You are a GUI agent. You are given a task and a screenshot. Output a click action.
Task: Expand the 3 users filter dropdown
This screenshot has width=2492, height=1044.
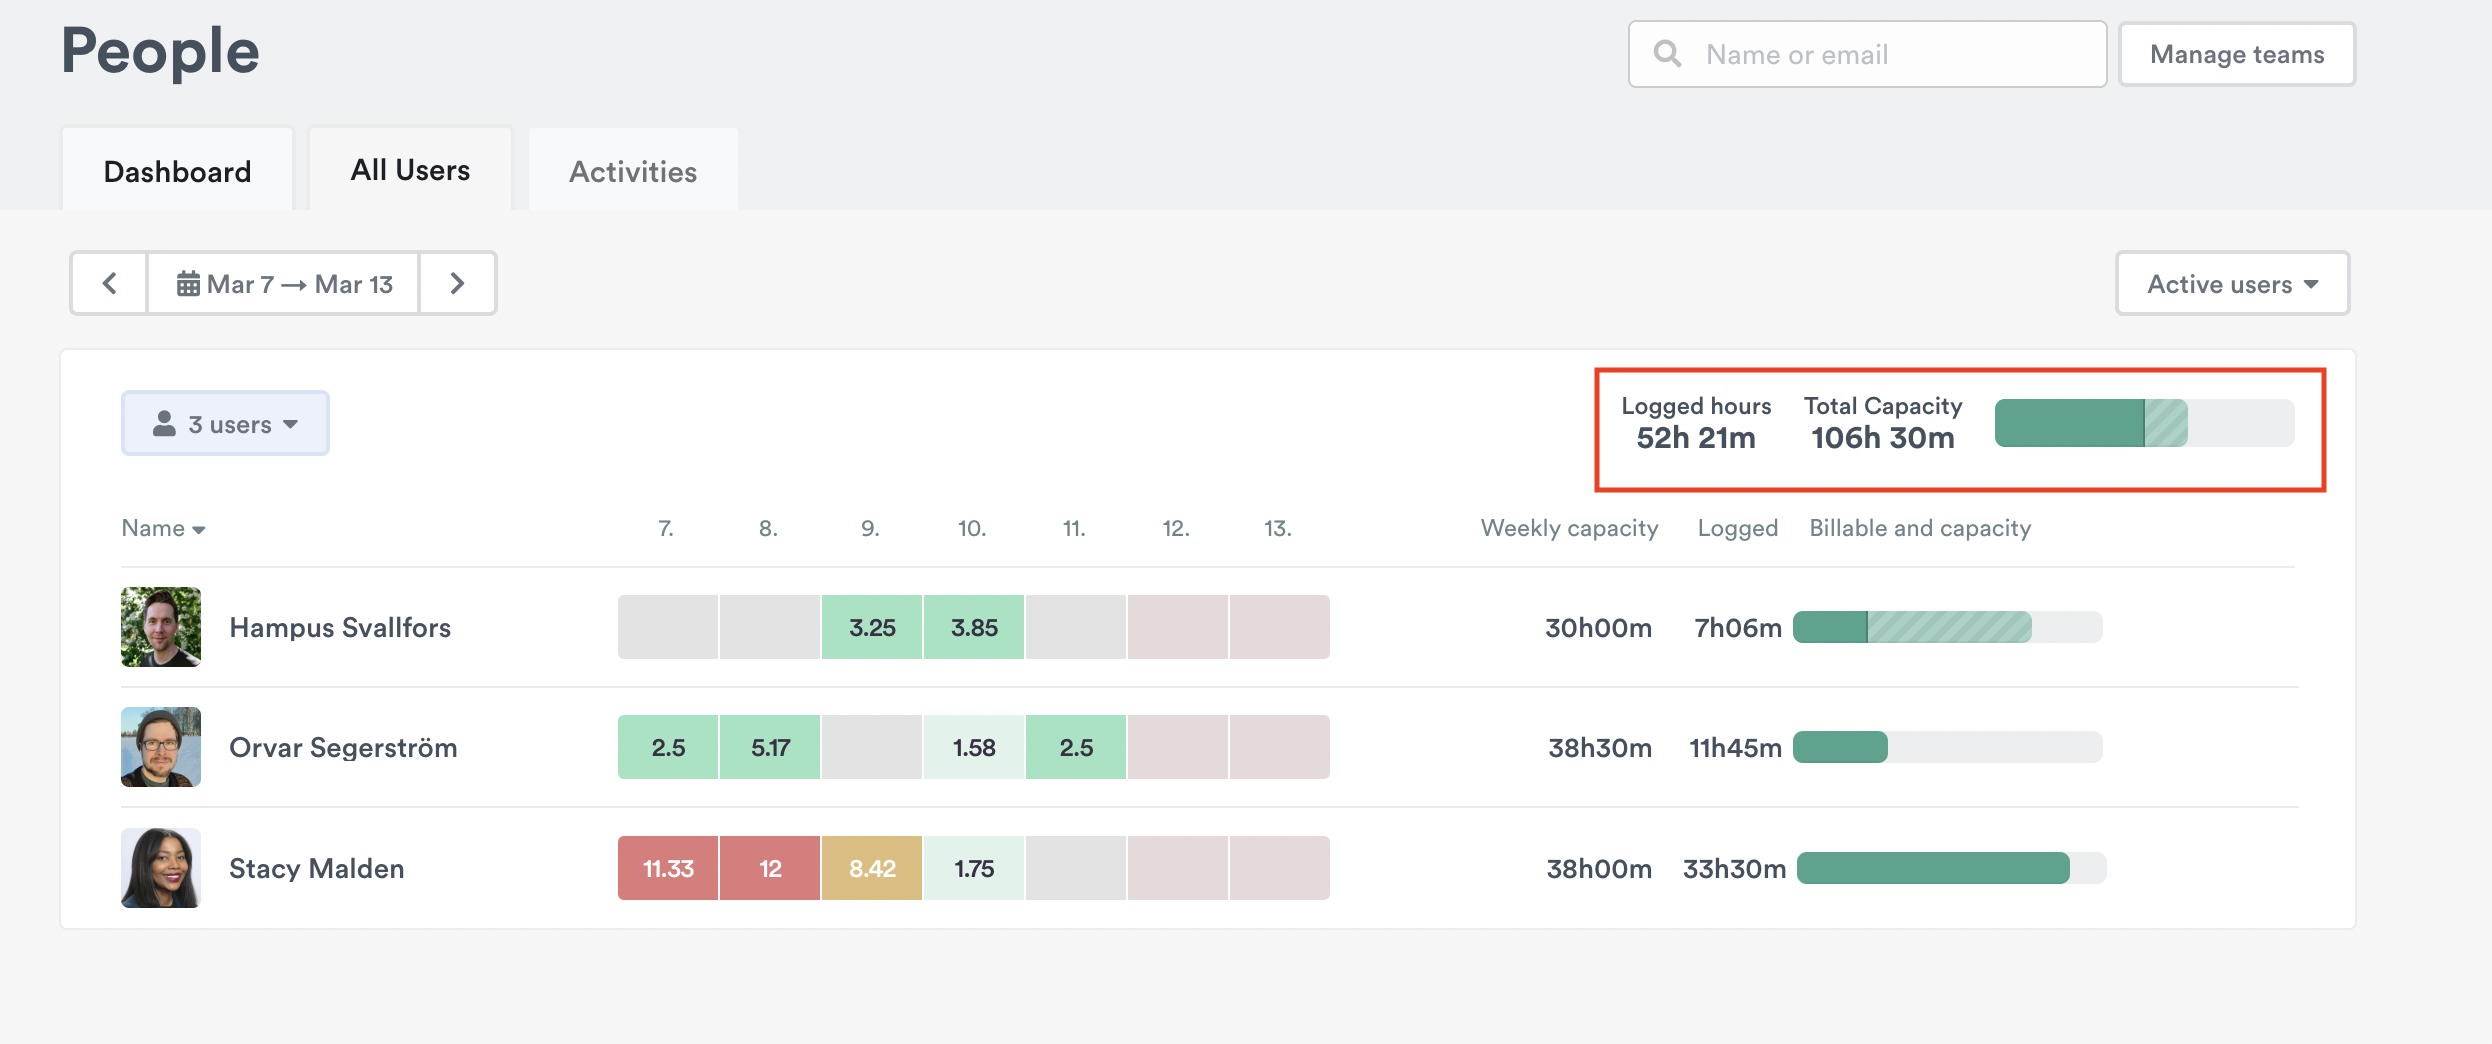coord(225,424)
